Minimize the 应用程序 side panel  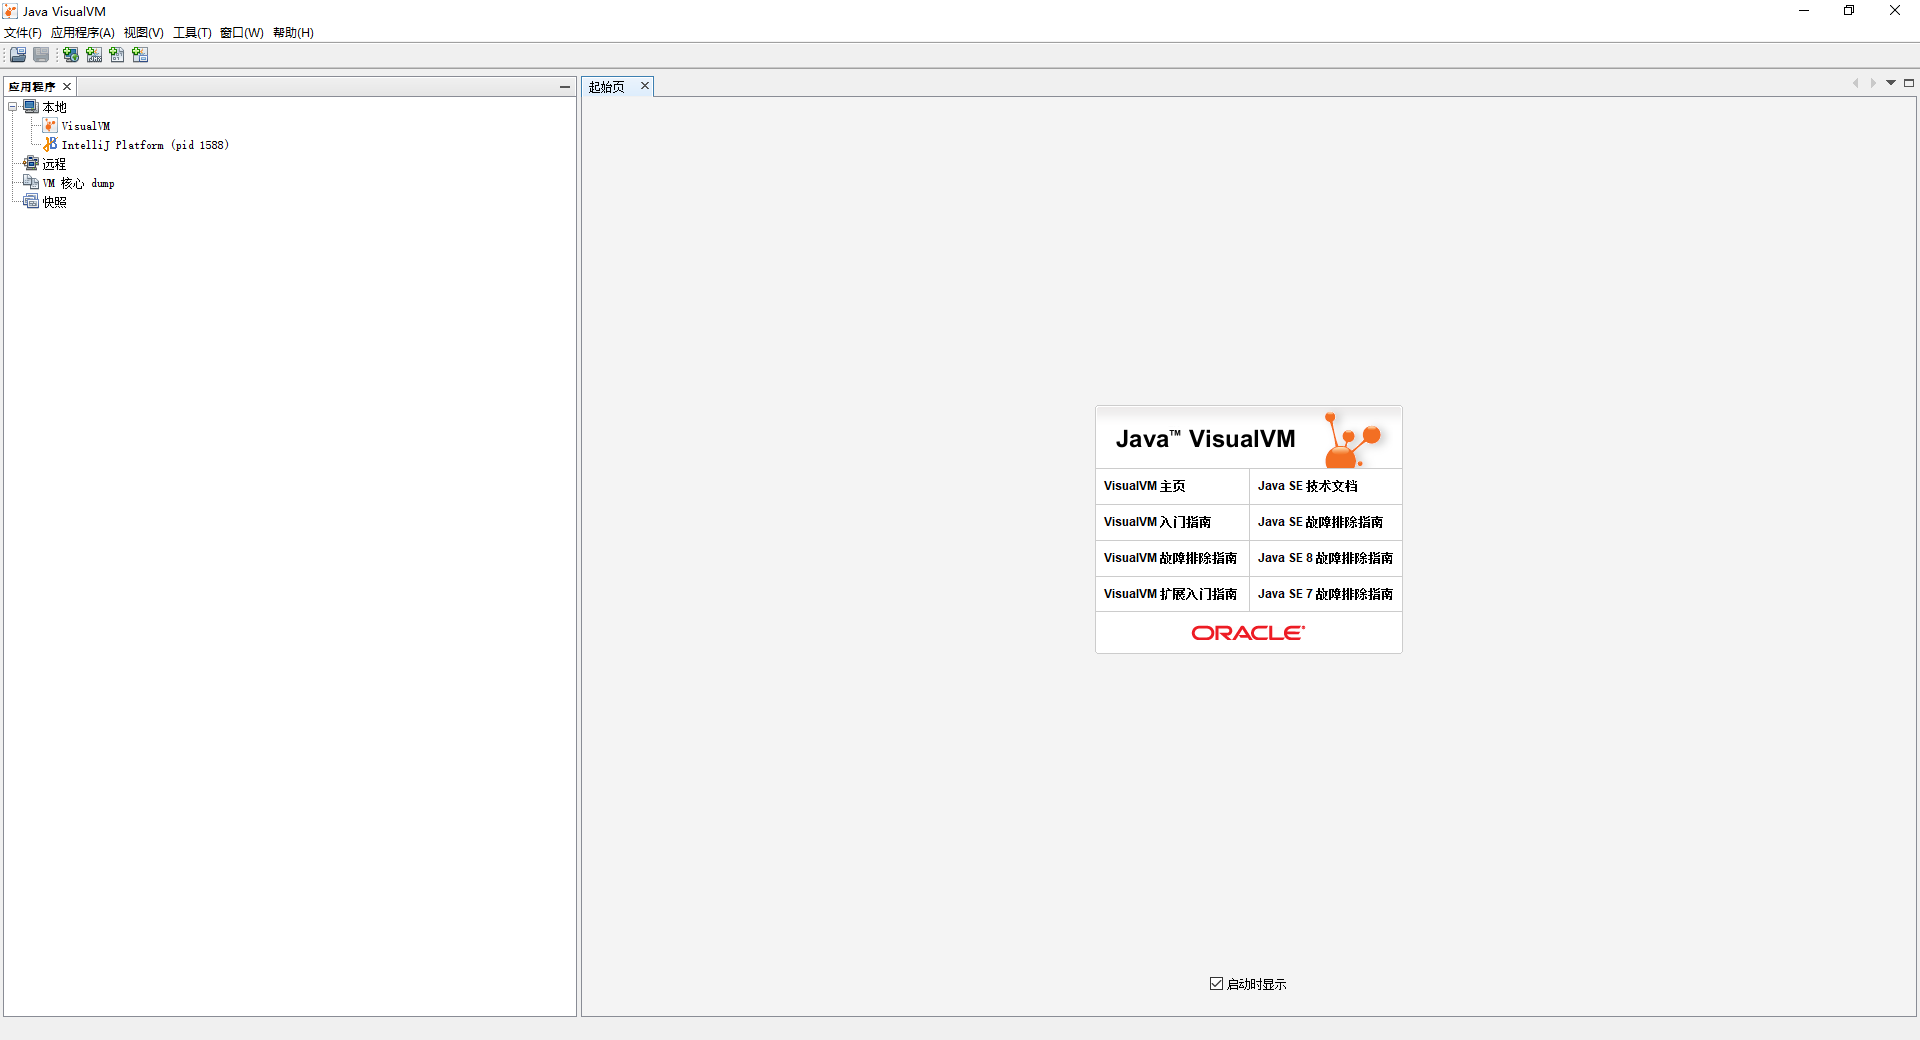565,87
